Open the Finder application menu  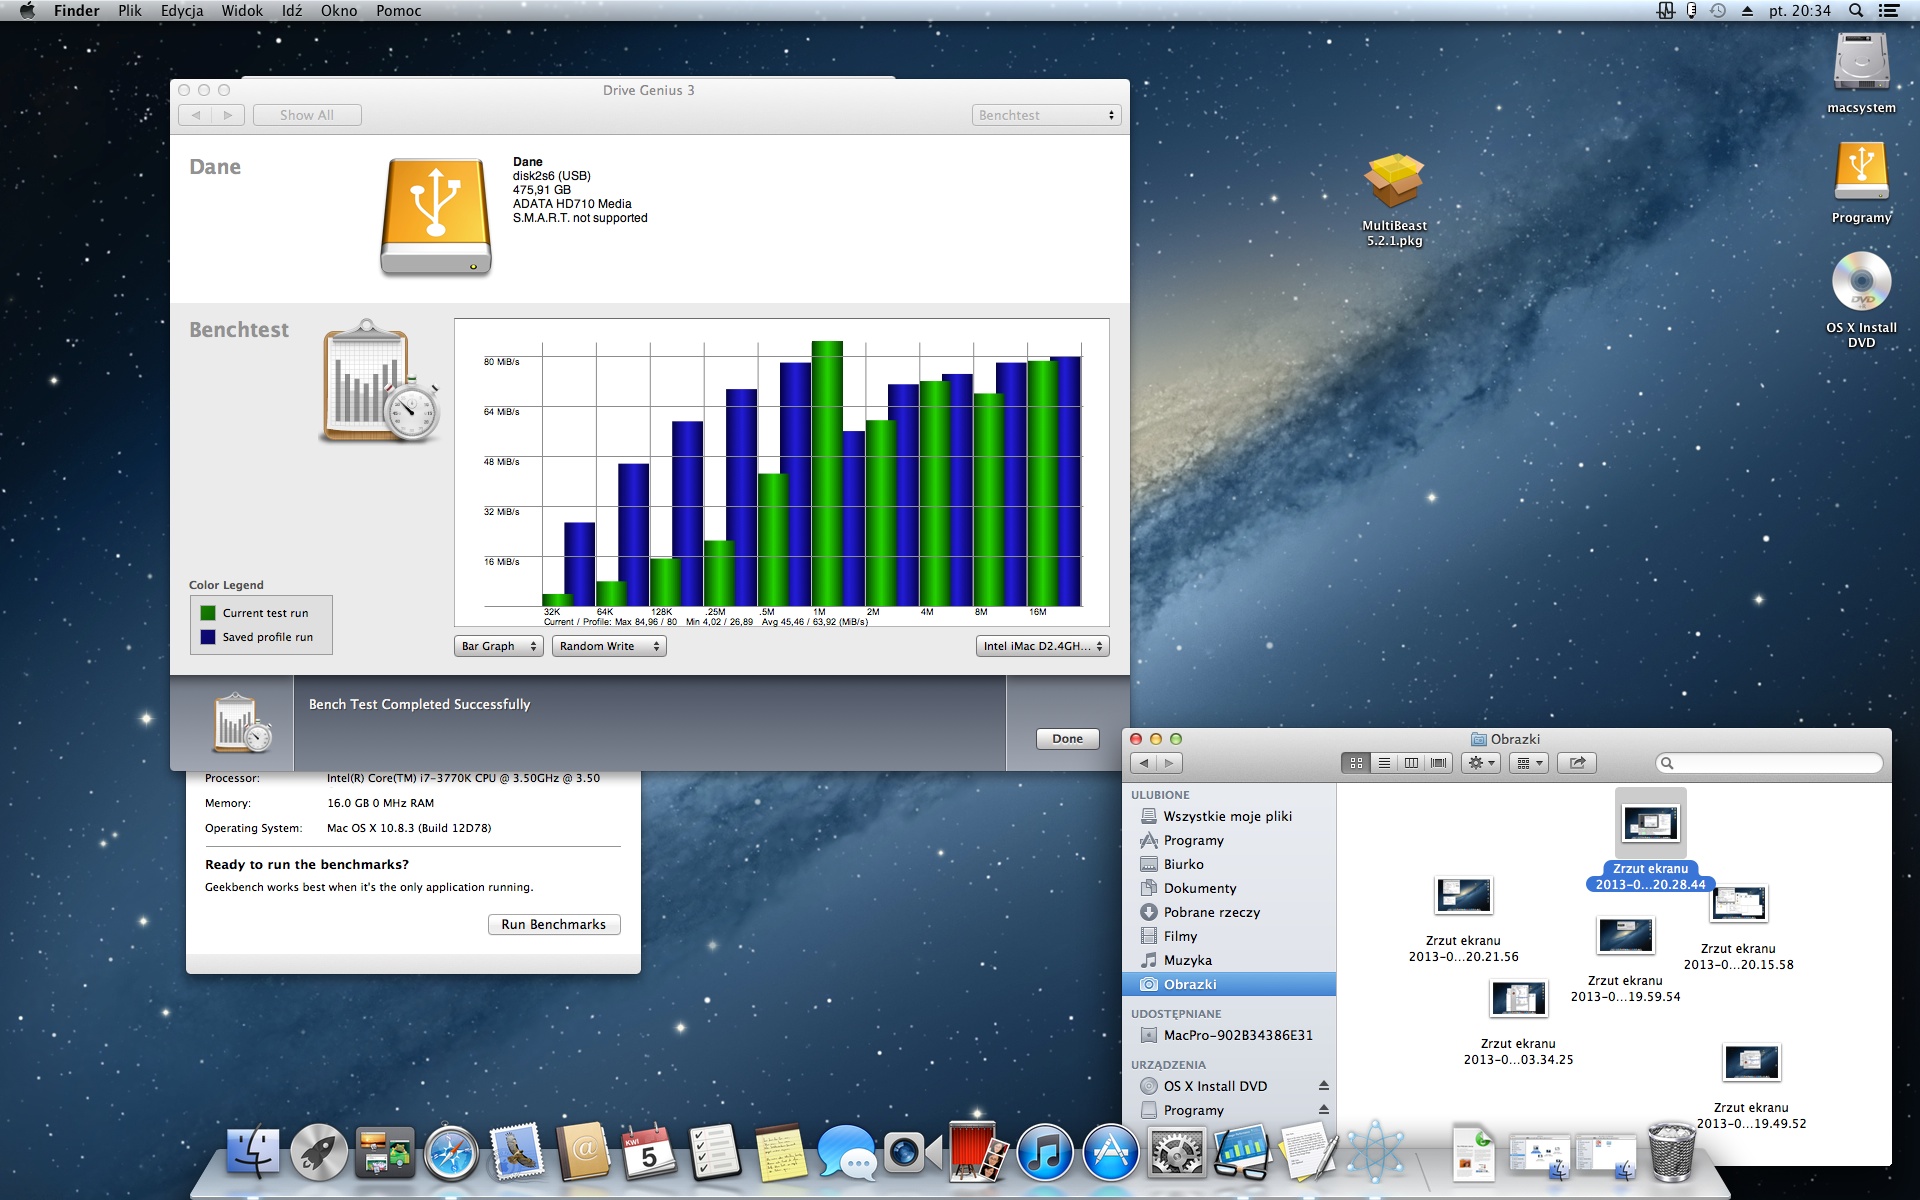point(77,11)
